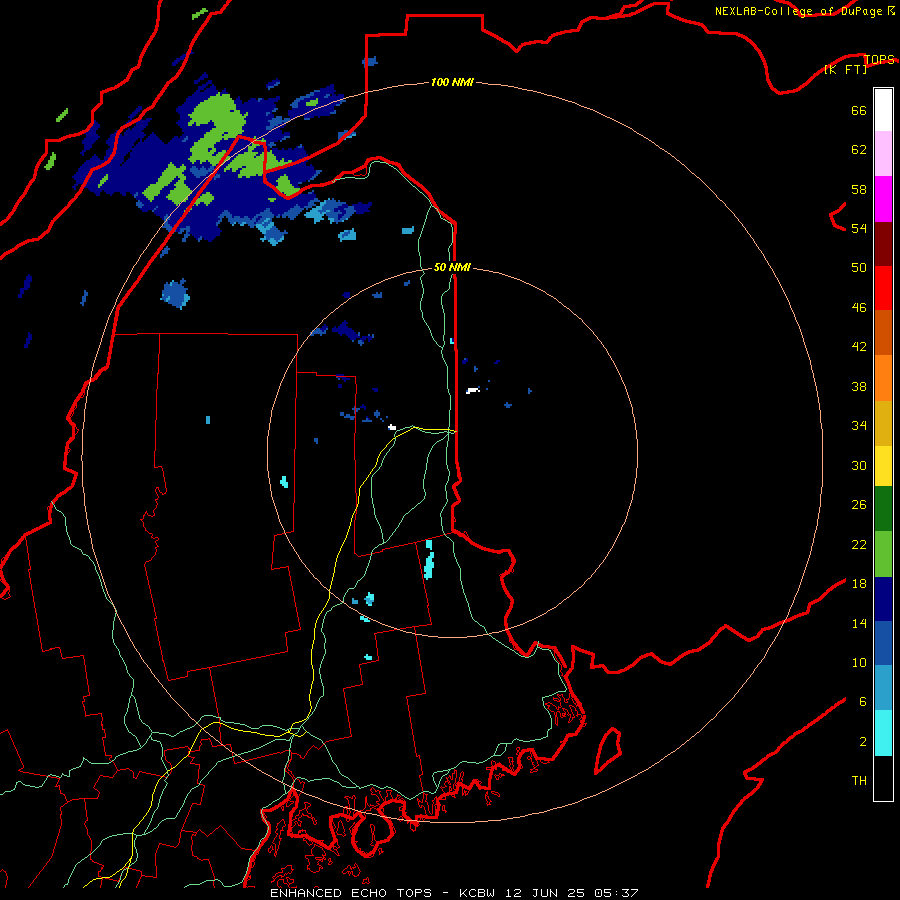Image resolution: width=900 pixels, height=900 pixels.
Task: Click the tall cyan echo south of center
Action: (429, 560)
